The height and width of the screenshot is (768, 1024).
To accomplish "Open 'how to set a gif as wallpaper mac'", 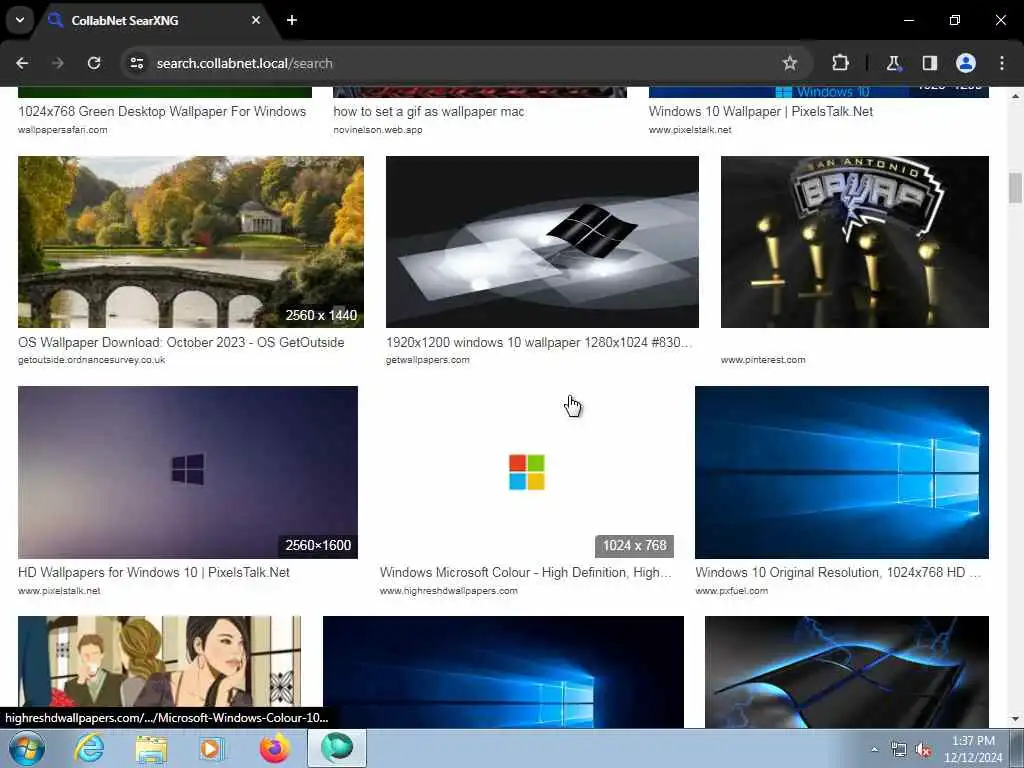I will [428, 112].
